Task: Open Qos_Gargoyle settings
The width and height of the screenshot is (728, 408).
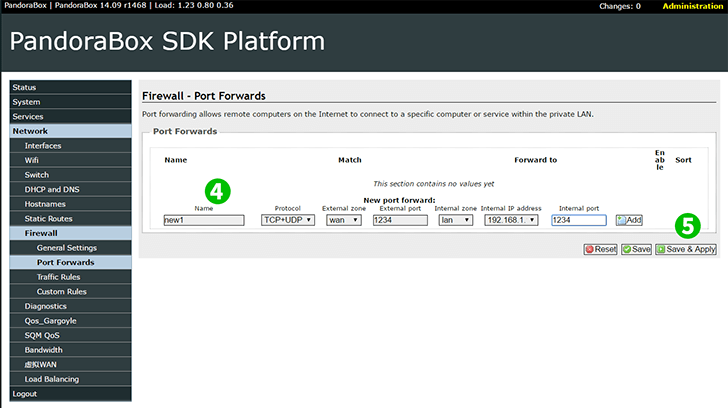Action: (71, 321)
